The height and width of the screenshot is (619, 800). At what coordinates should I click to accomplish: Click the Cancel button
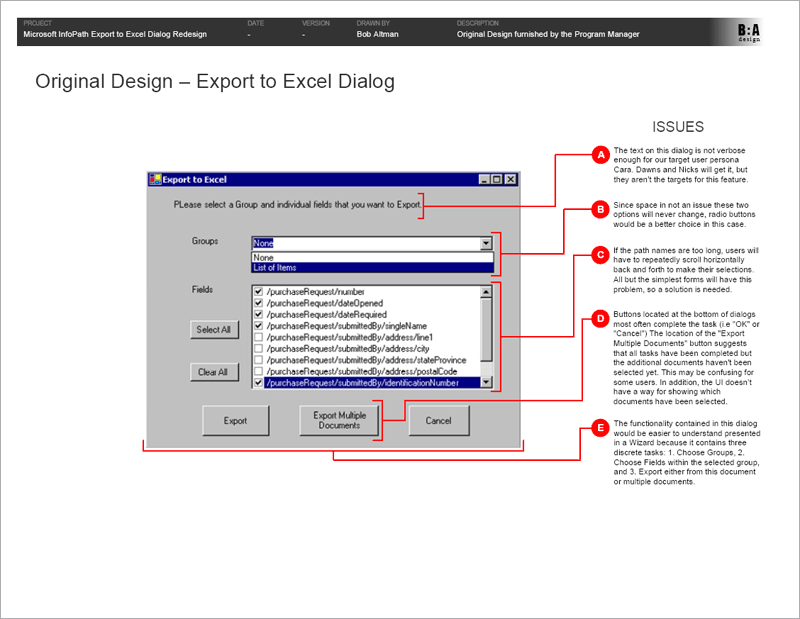point(439,420)
